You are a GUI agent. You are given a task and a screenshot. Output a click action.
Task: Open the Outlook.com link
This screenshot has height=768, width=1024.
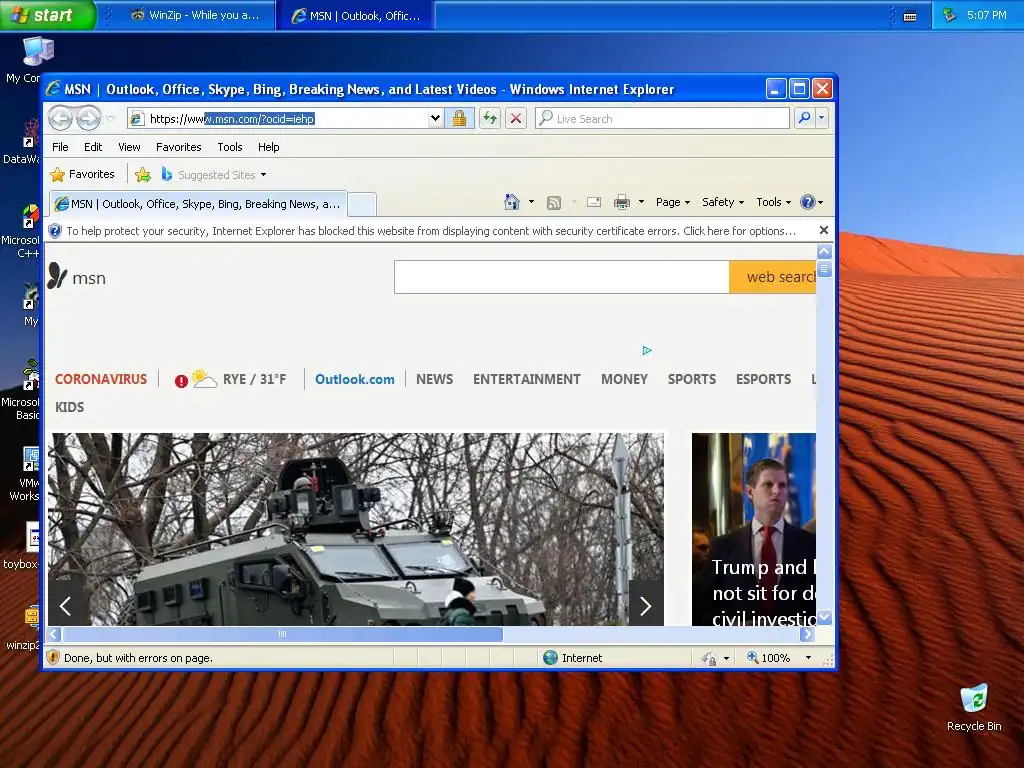355,379
